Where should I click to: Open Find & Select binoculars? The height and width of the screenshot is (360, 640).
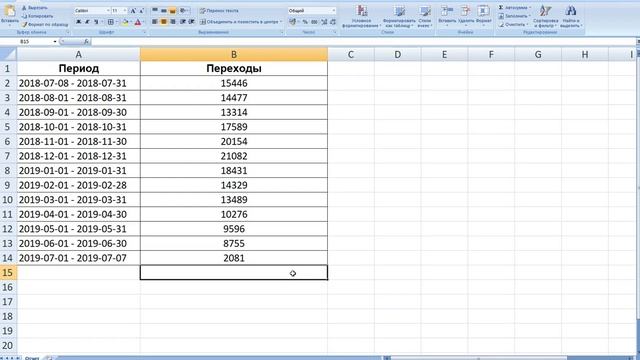pos(571,16)
